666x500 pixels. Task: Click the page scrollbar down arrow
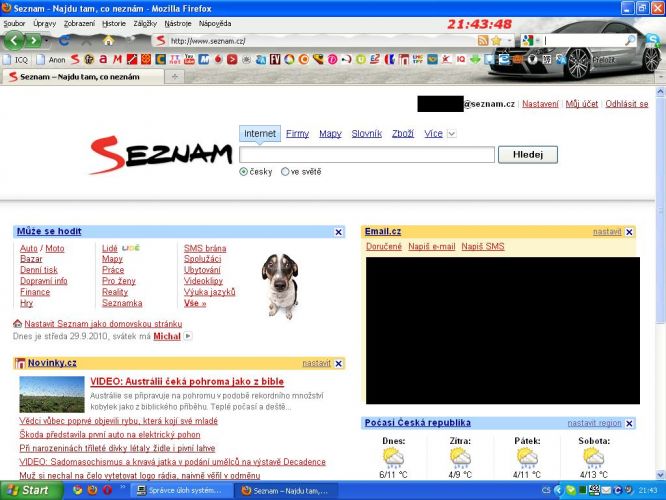(x=660, y=475)
